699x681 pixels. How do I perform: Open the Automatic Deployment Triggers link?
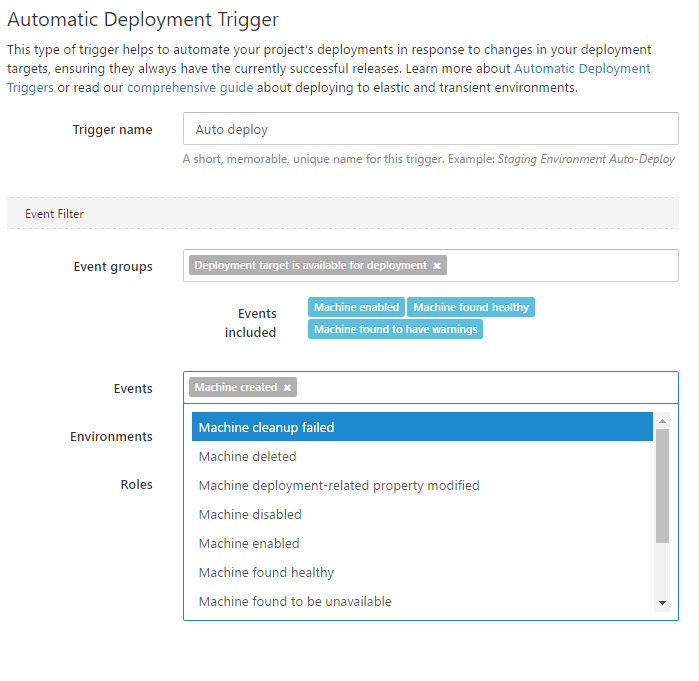[x=580, y=69]
